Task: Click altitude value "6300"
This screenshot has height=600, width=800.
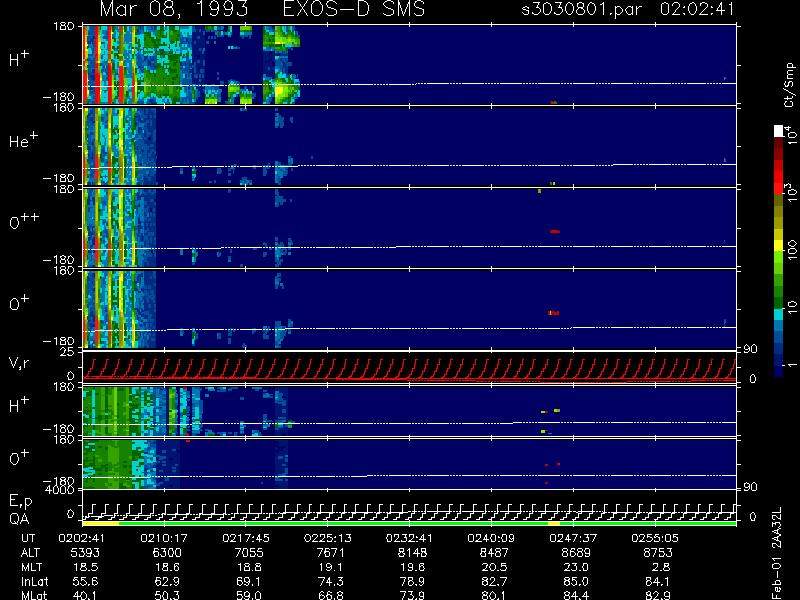Action: pyautogui.click(x=167, y=553)
